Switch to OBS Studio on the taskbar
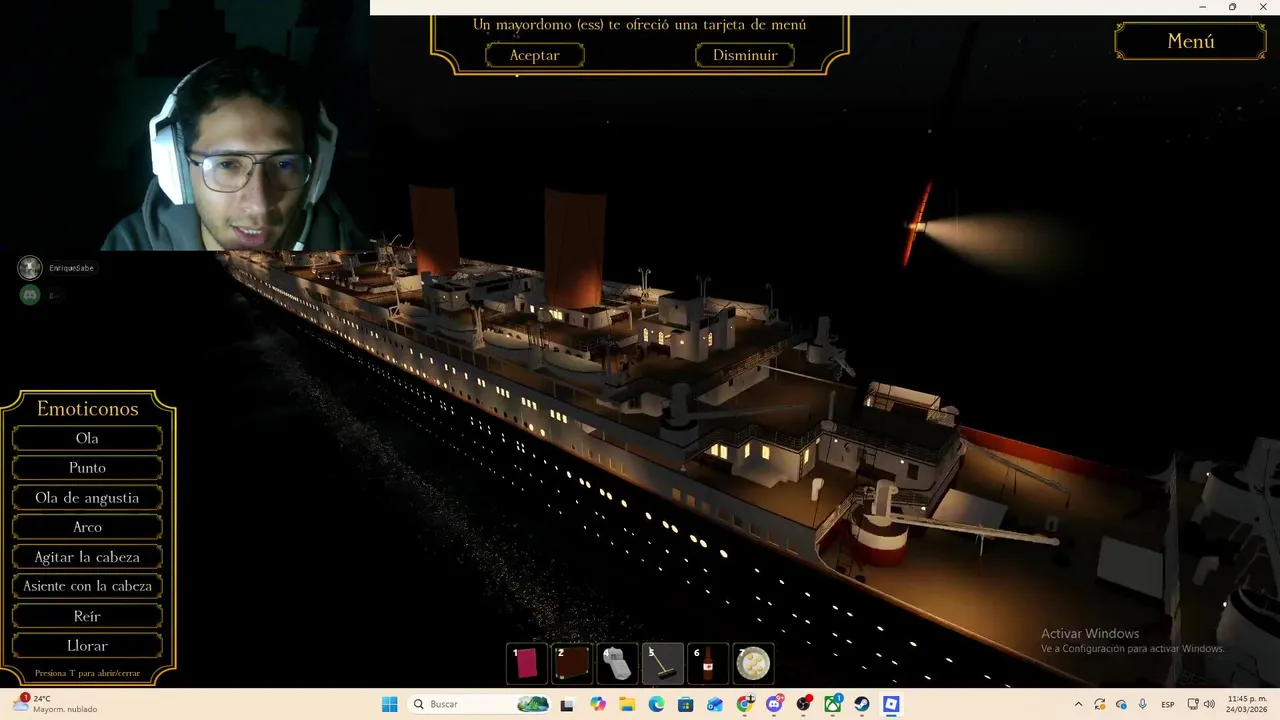The width and height of the screenshot is (1280, 720). tap(803, 704)
